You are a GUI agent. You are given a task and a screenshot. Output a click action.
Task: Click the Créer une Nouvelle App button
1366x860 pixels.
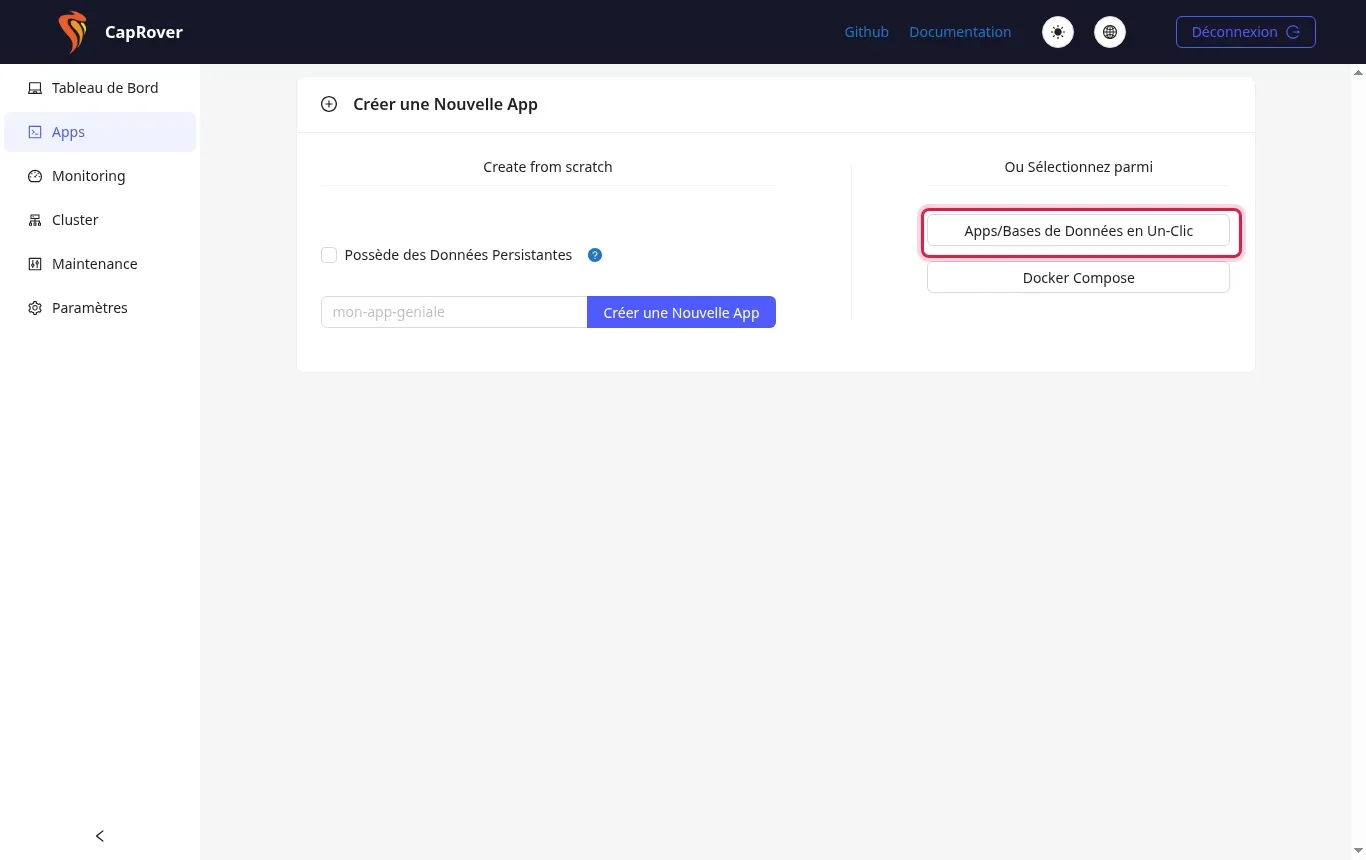[x=681, y=312]
